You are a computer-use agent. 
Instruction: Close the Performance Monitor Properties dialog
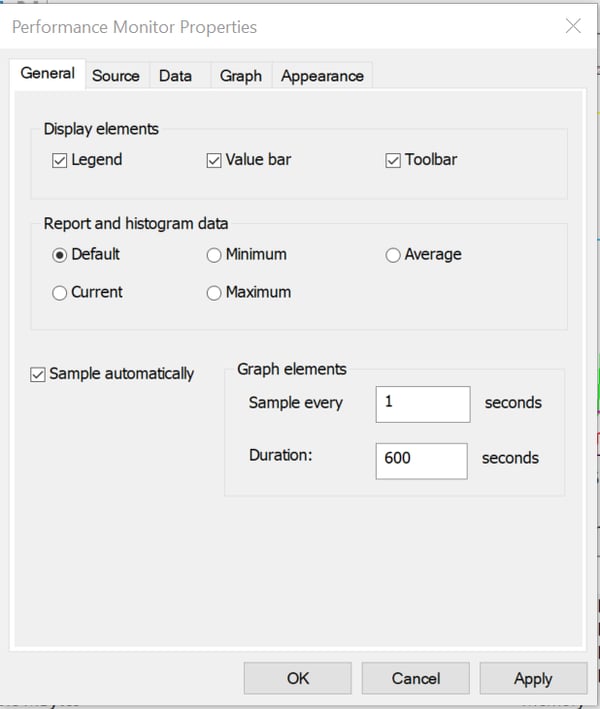(573, 27)
